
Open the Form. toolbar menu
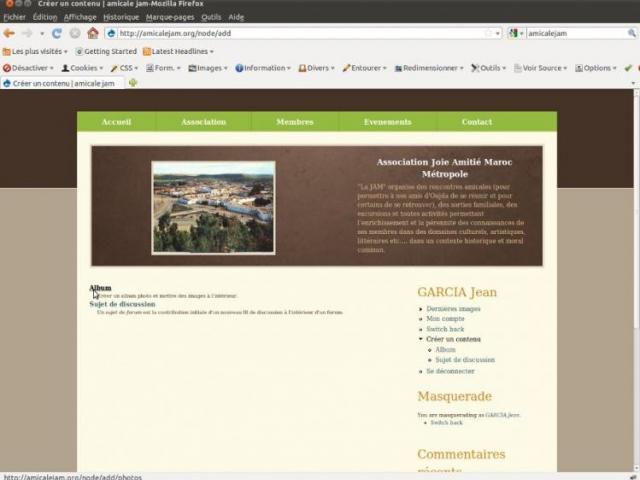point(163,68)
